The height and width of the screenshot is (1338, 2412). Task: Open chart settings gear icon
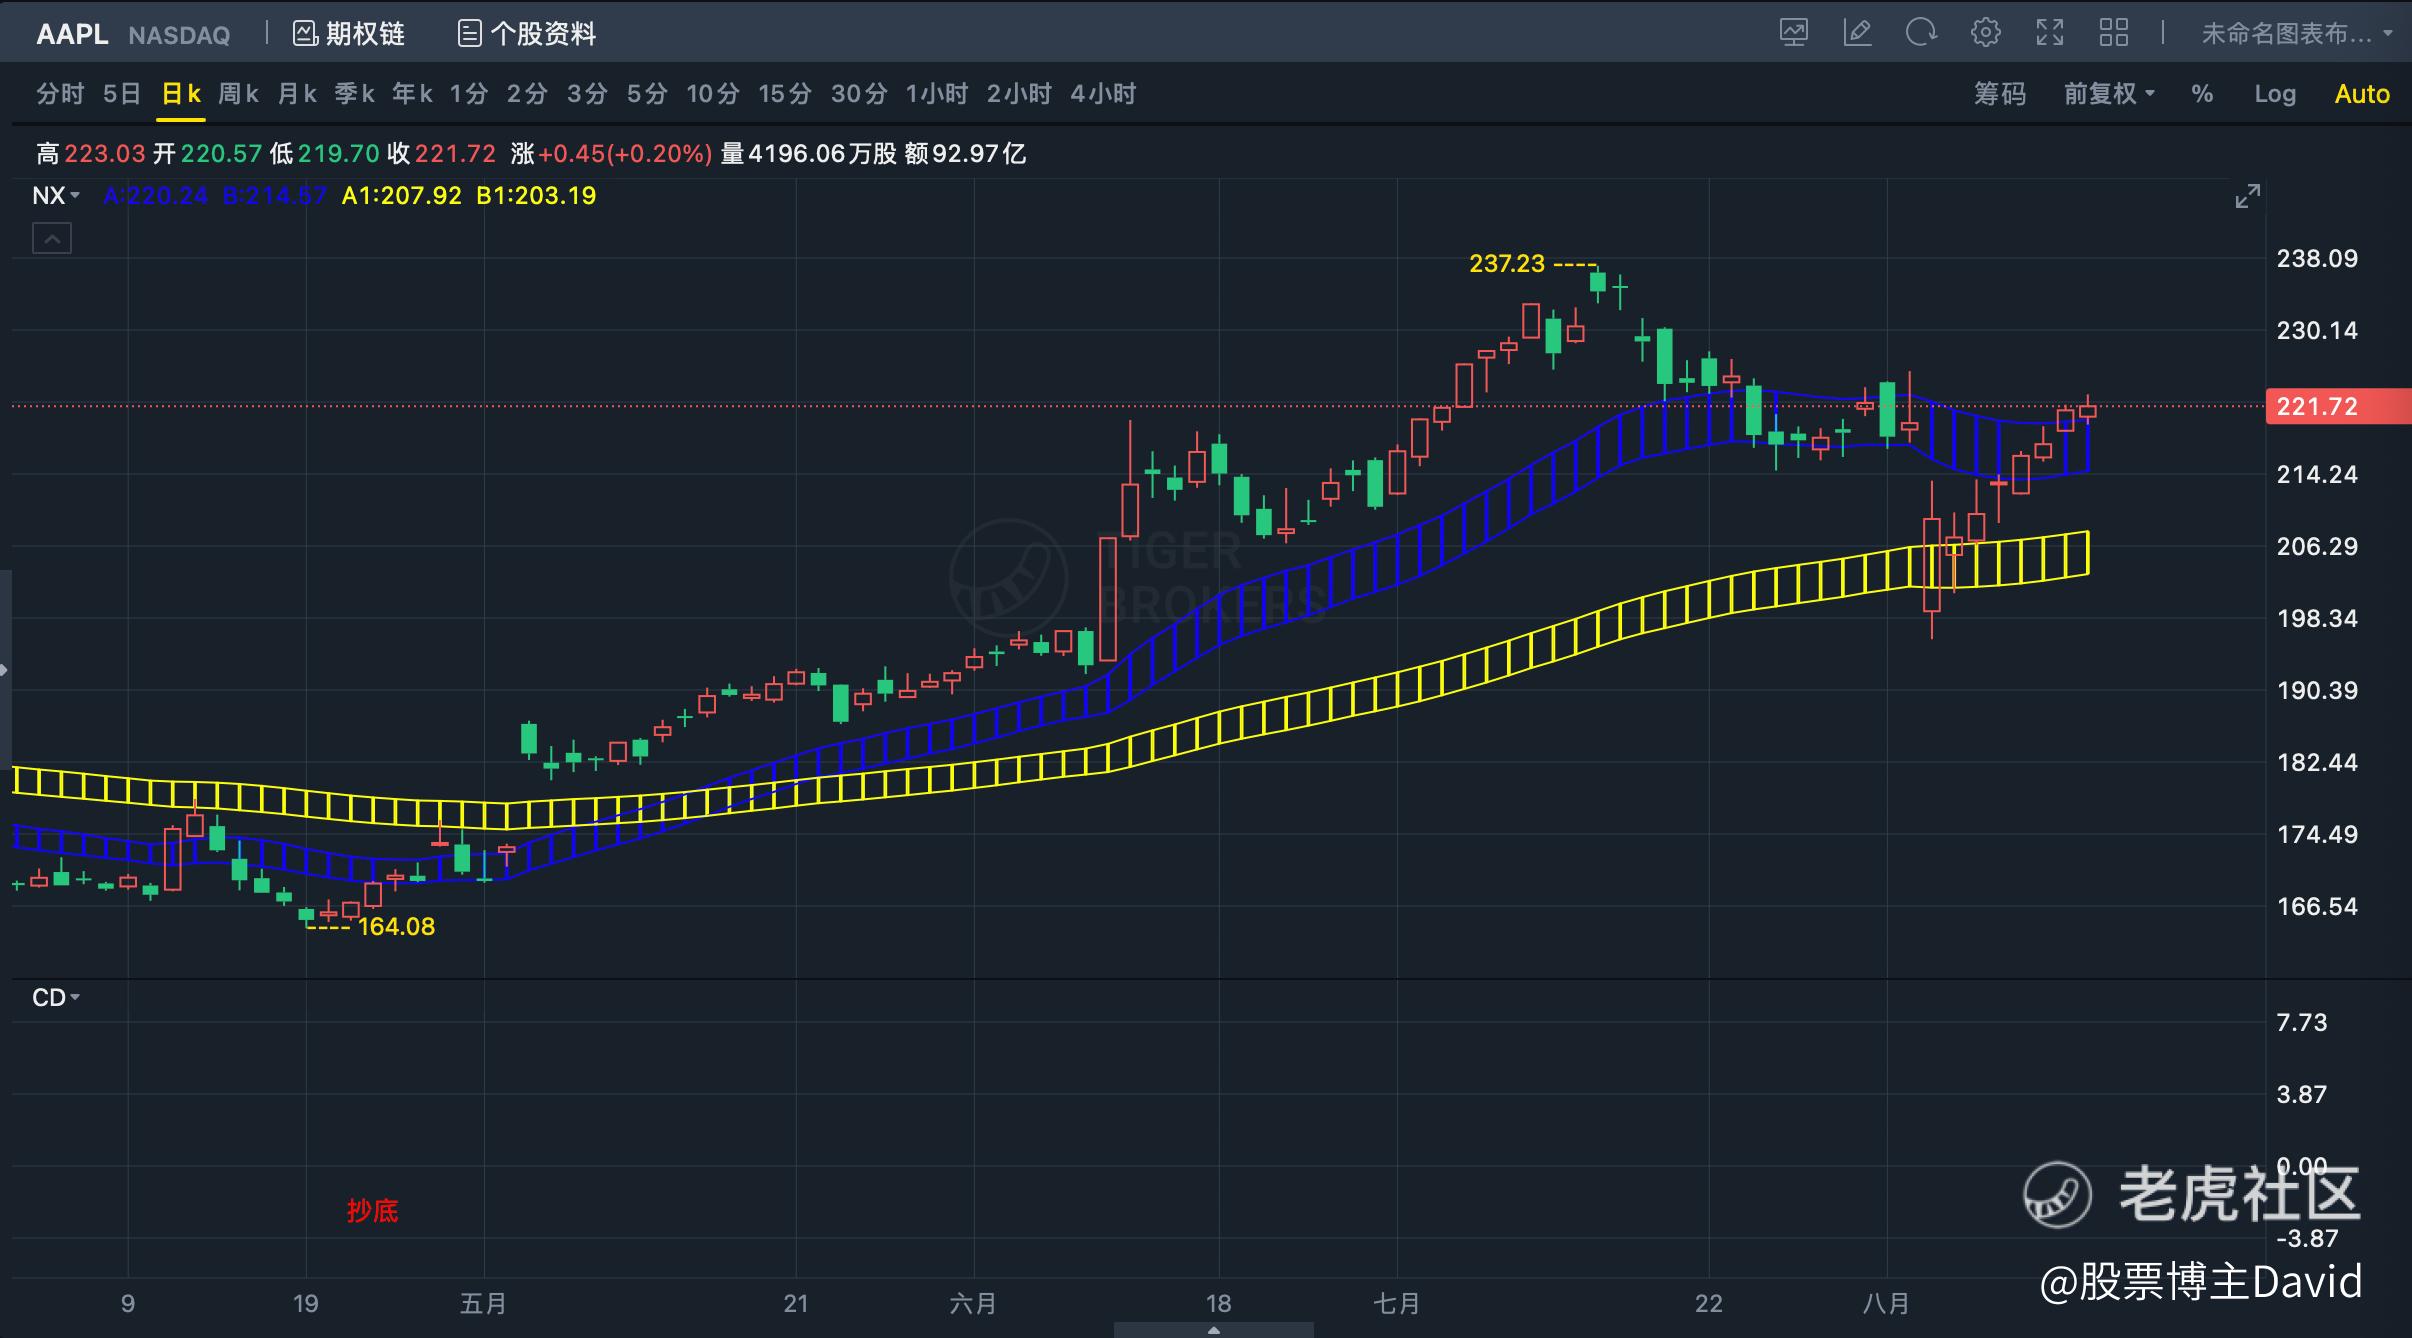1986,33
